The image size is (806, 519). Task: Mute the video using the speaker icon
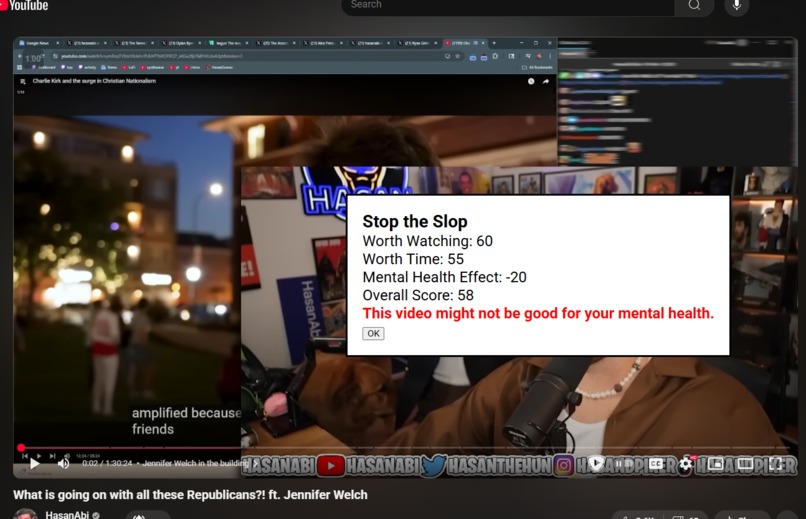click(64, 464)
